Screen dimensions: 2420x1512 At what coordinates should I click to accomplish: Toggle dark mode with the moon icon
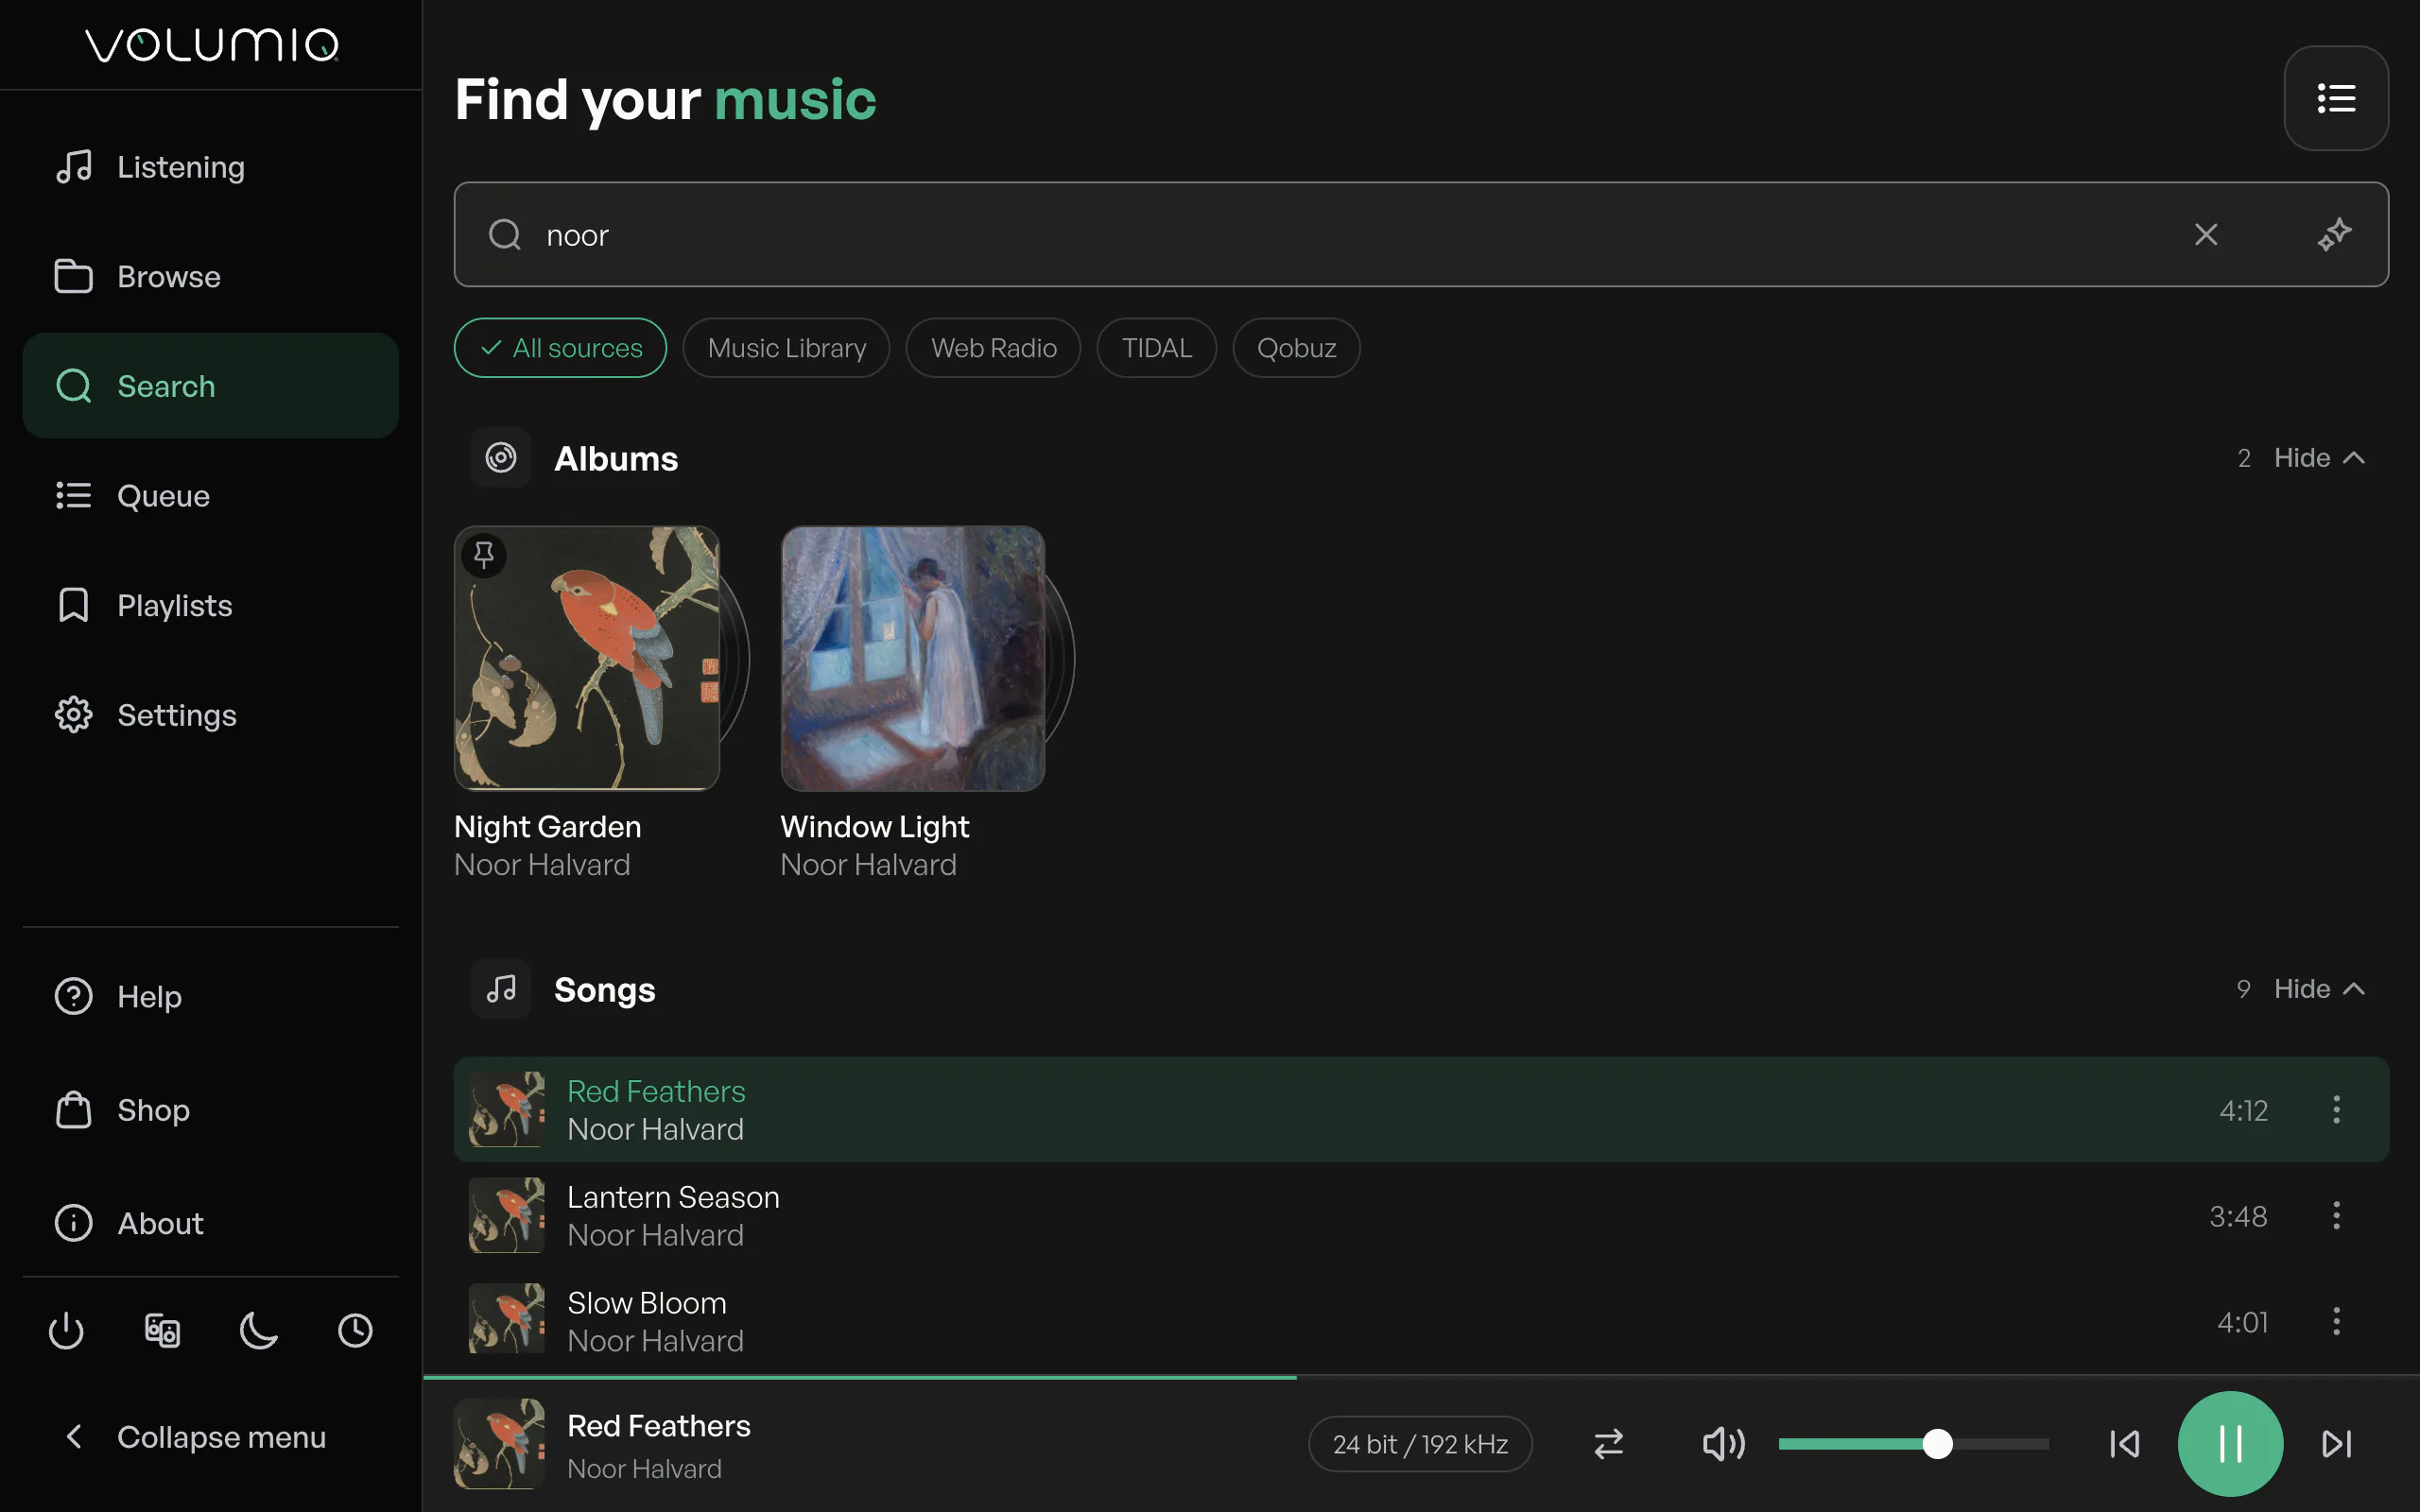point(259,1330)
